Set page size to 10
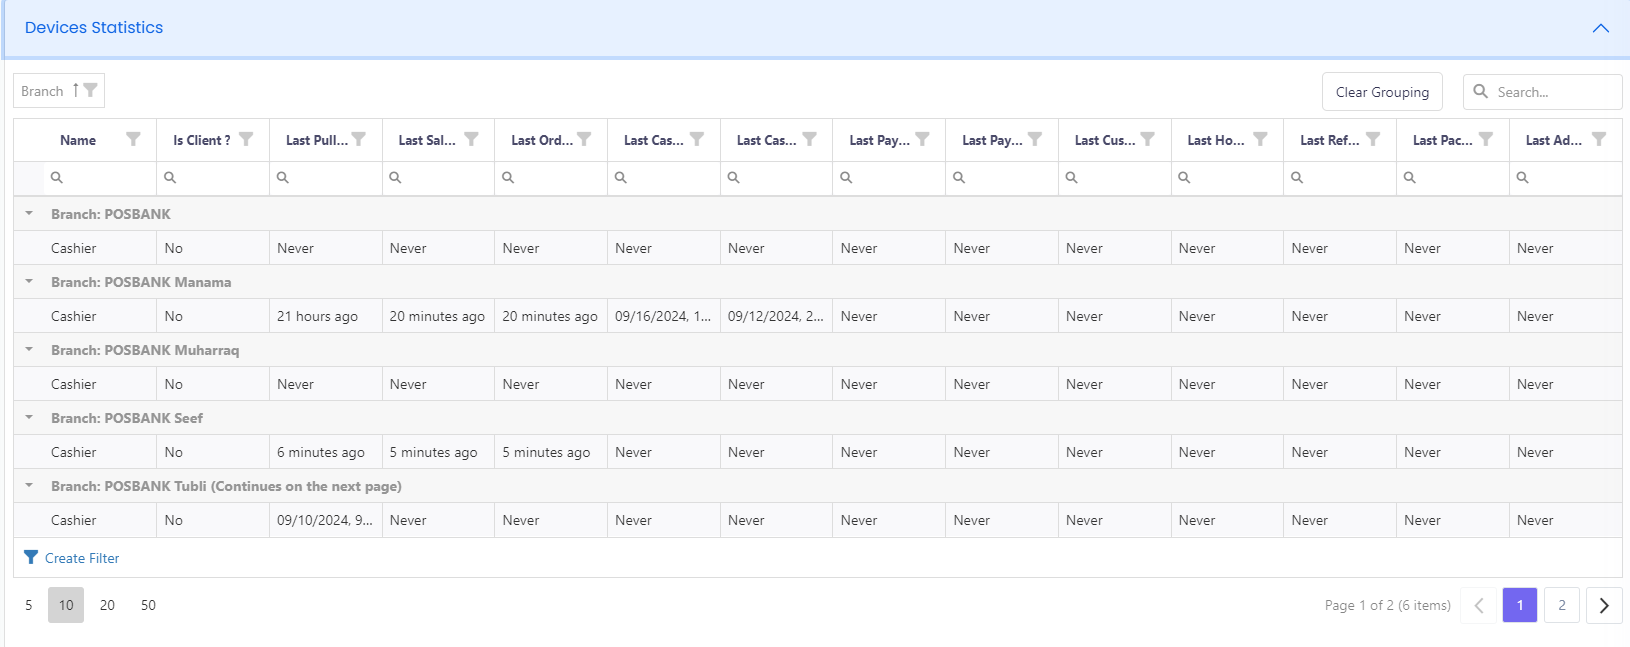This screenshot has height=647, width=1630. [66, 605]
